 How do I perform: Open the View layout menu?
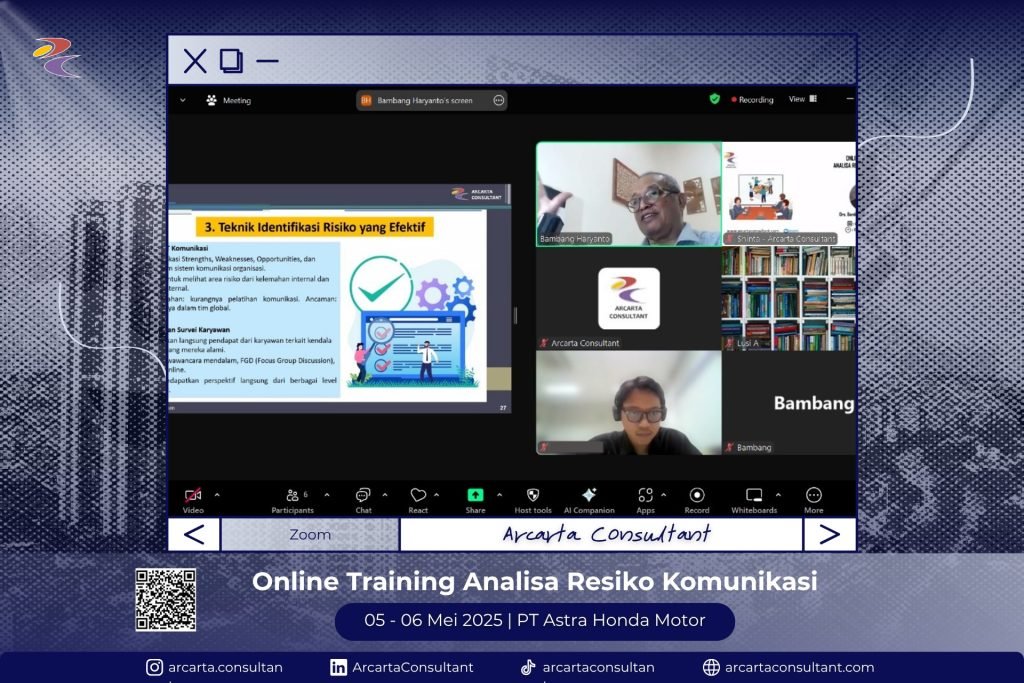(802, 99)
